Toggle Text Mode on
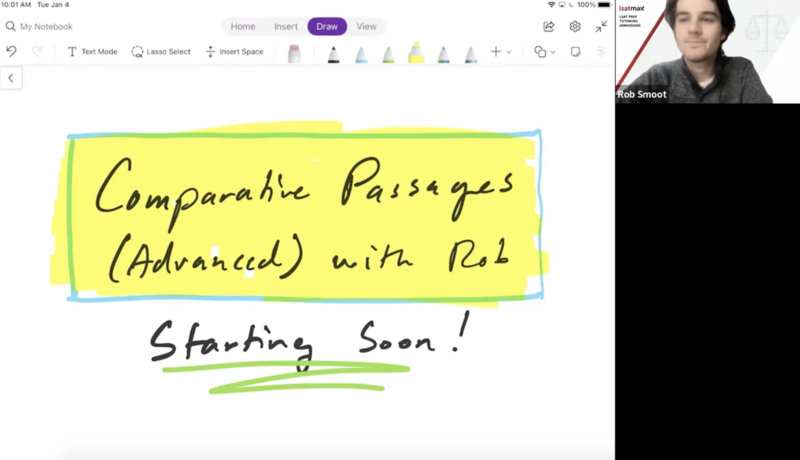 point(92,52)
